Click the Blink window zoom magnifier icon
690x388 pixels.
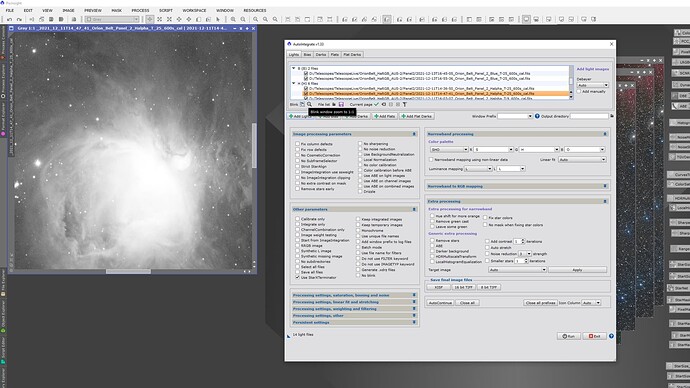click(309, 104)
